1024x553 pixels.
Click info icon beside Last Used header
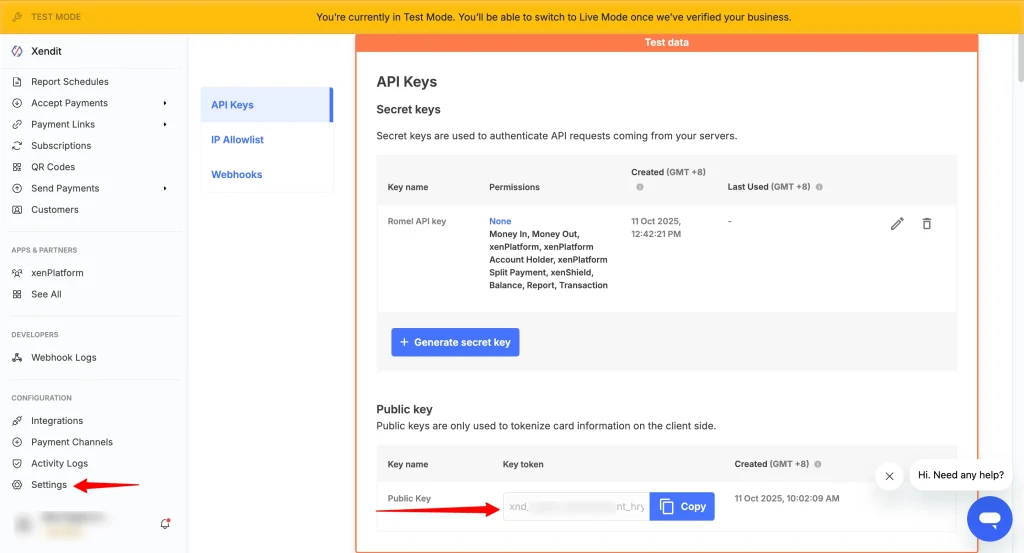point(819,187)
